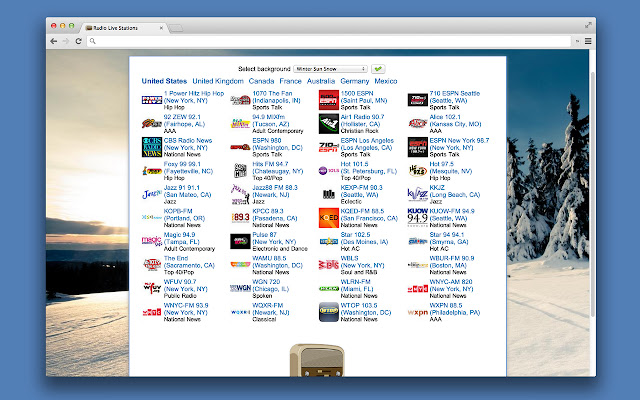Click the Magic 94.9 logo
This screenshot has height=400, width=640.
(x=152, y=241)
